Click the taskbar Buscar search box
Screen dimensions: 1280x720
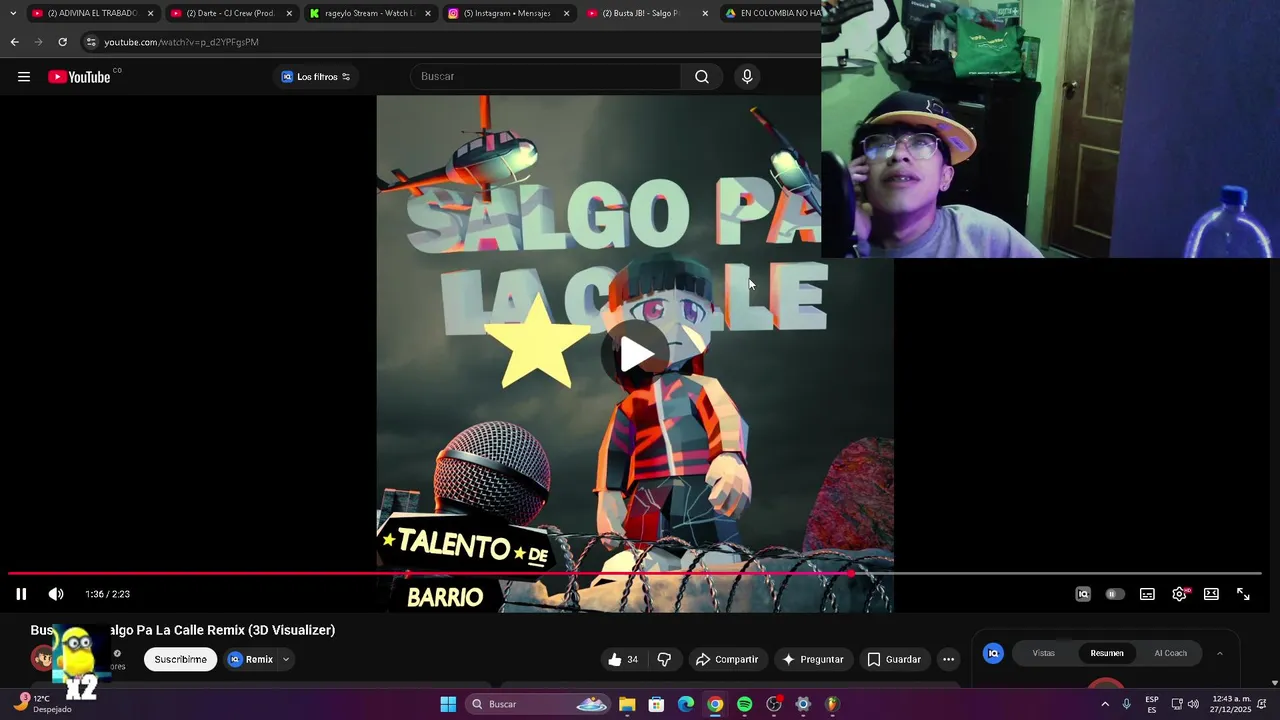(x=538, y=704)
